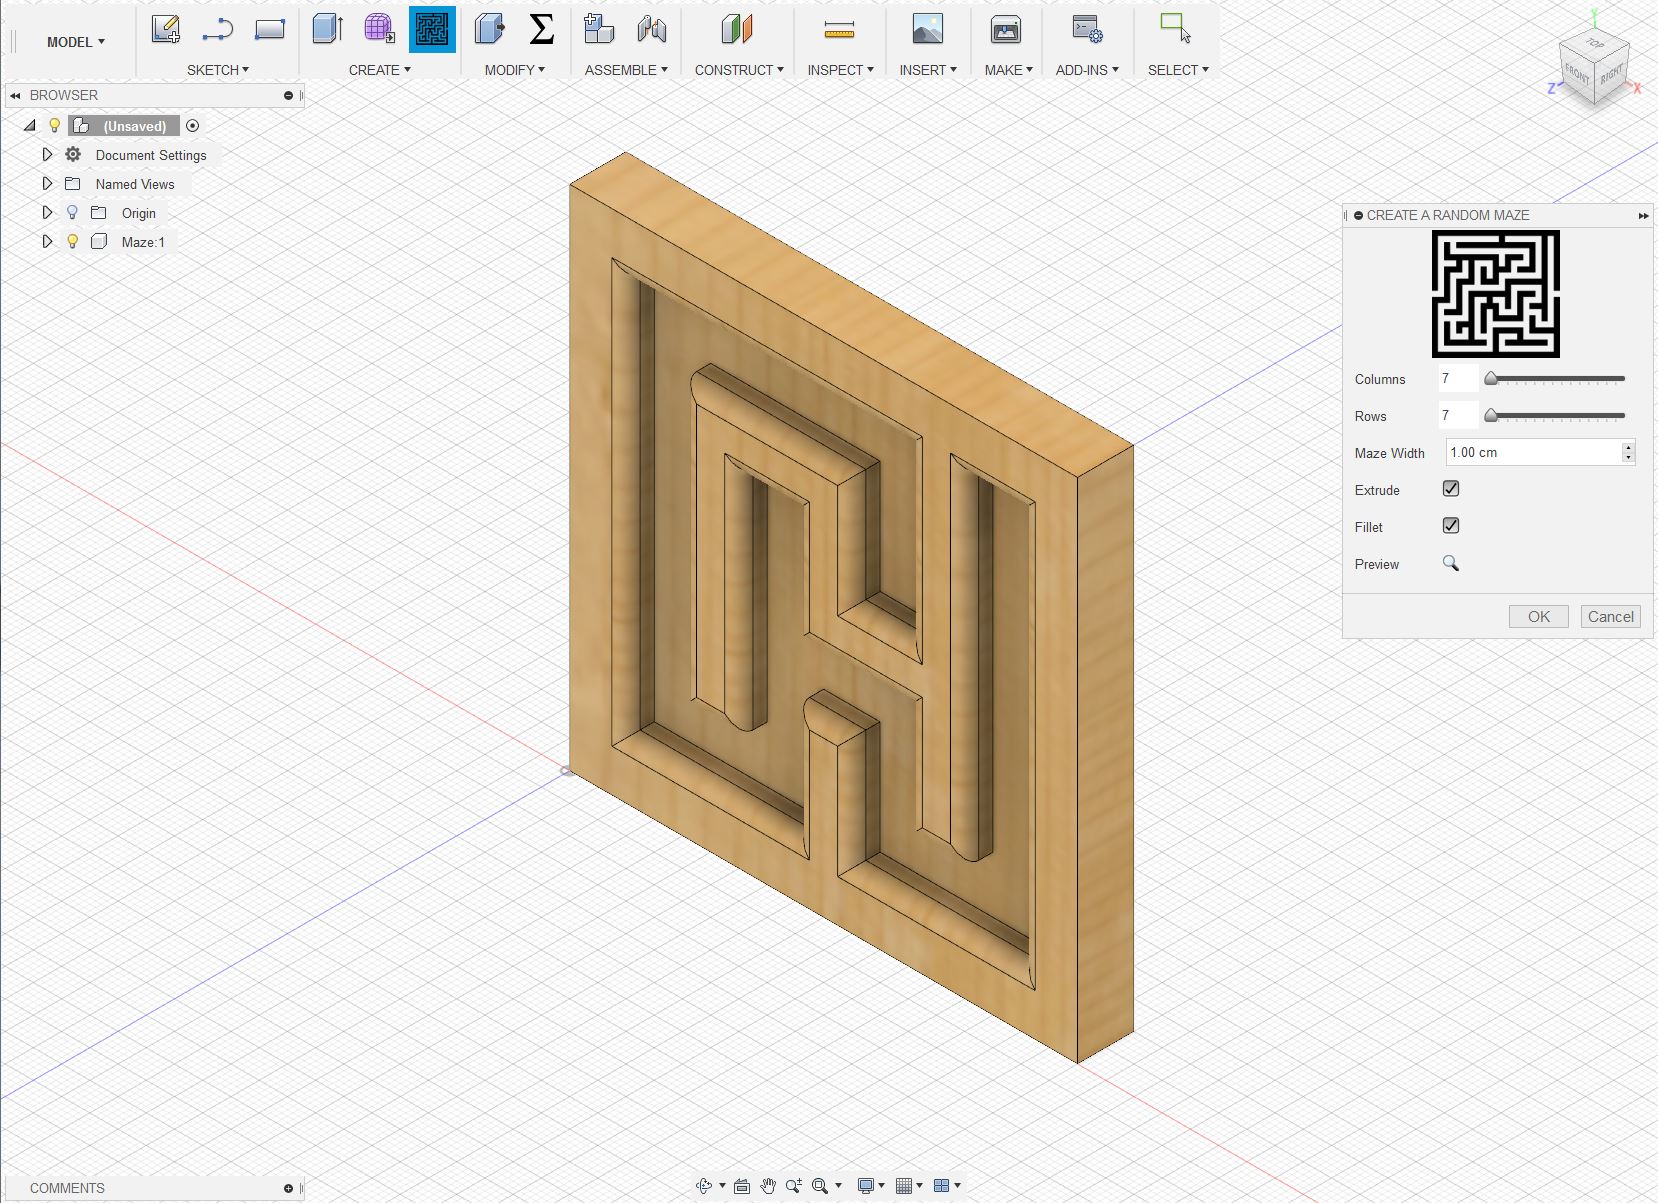Cancel the random maze dialog
The image size is (1658, 1203).
tap(1610, 617)
